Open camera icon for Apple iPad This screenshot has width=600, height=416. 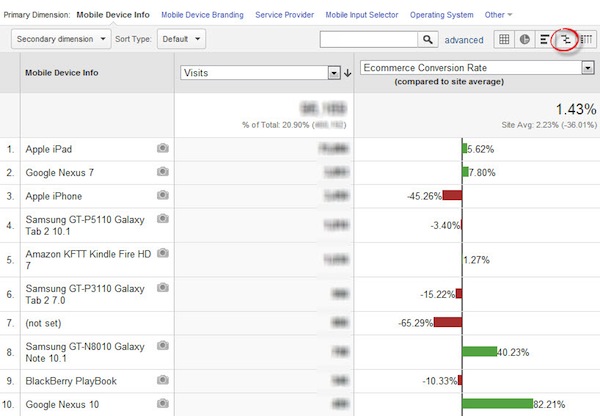[163, 148]
